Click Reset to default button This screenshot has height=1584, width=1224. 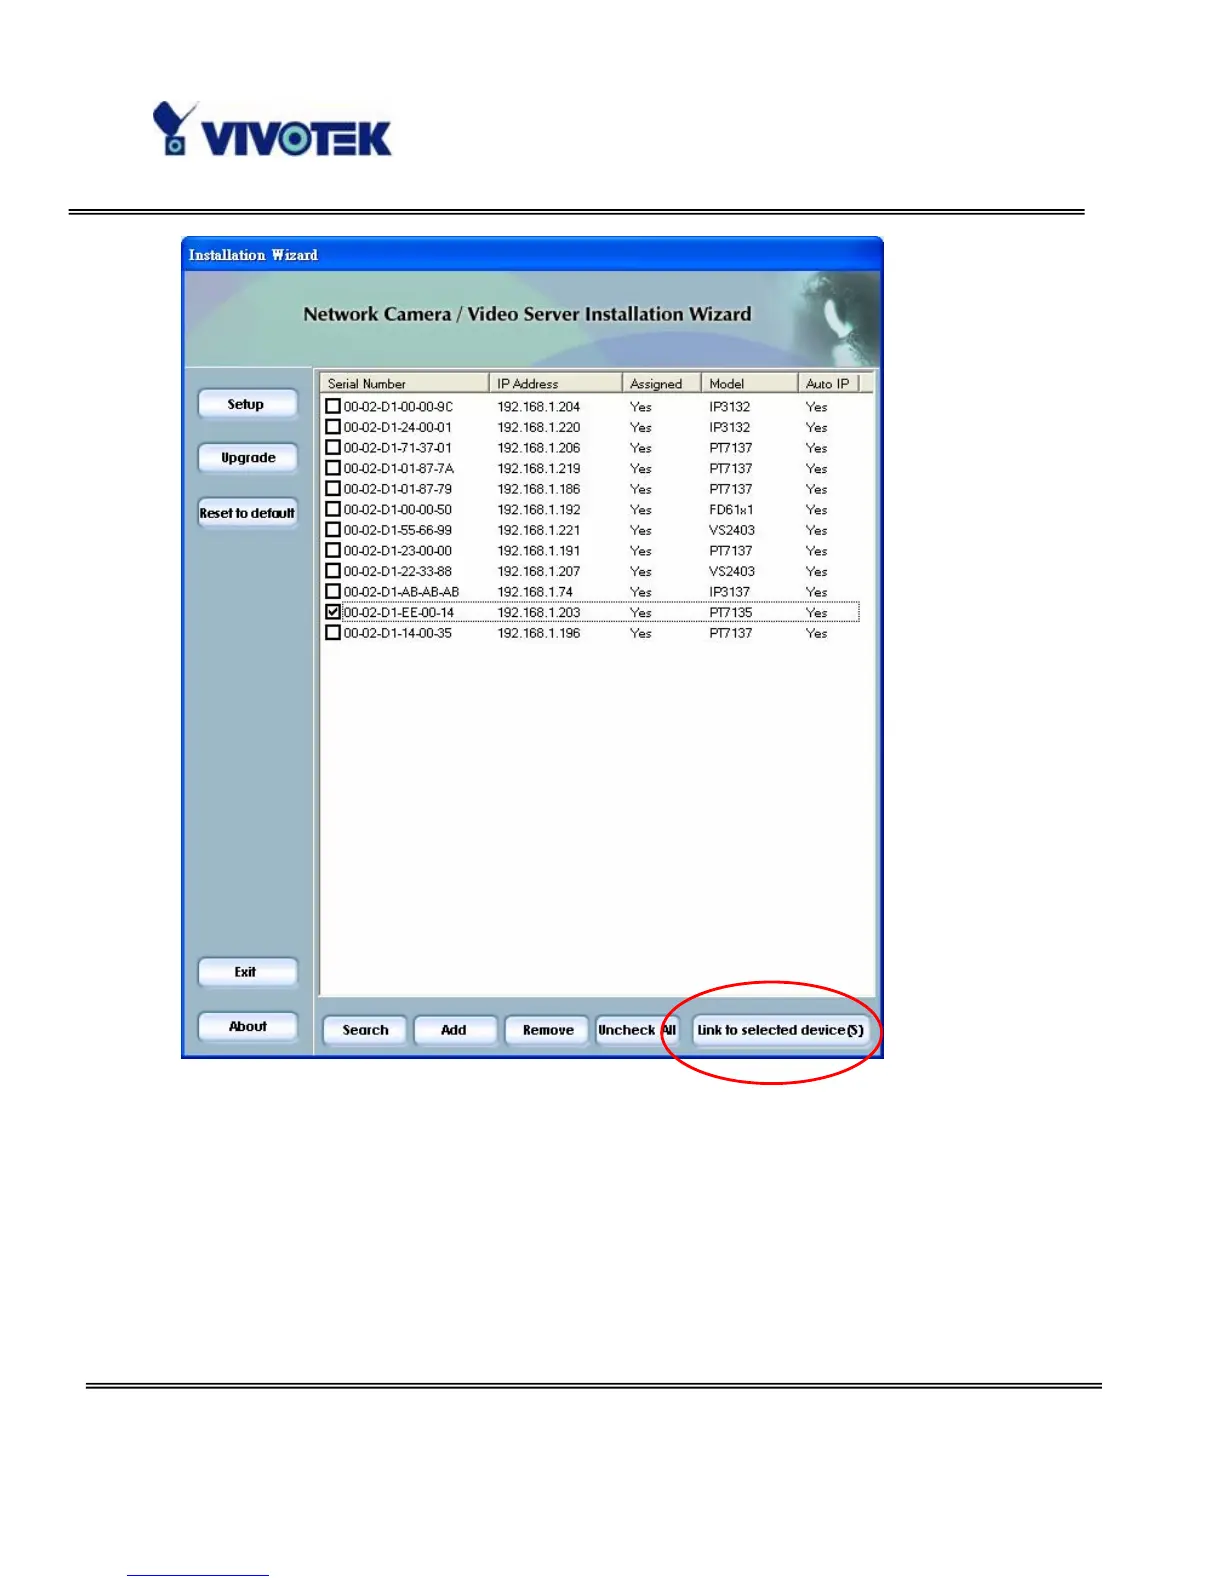pos(247,513)
